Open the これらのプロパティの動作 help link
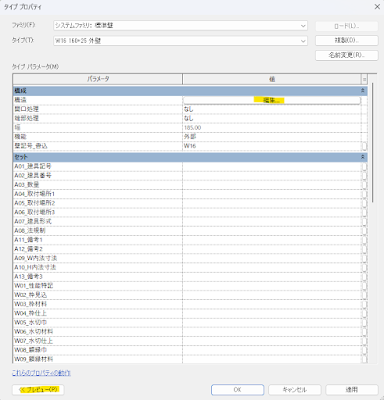This screenshot has width=384, height=400. [41, 373]
